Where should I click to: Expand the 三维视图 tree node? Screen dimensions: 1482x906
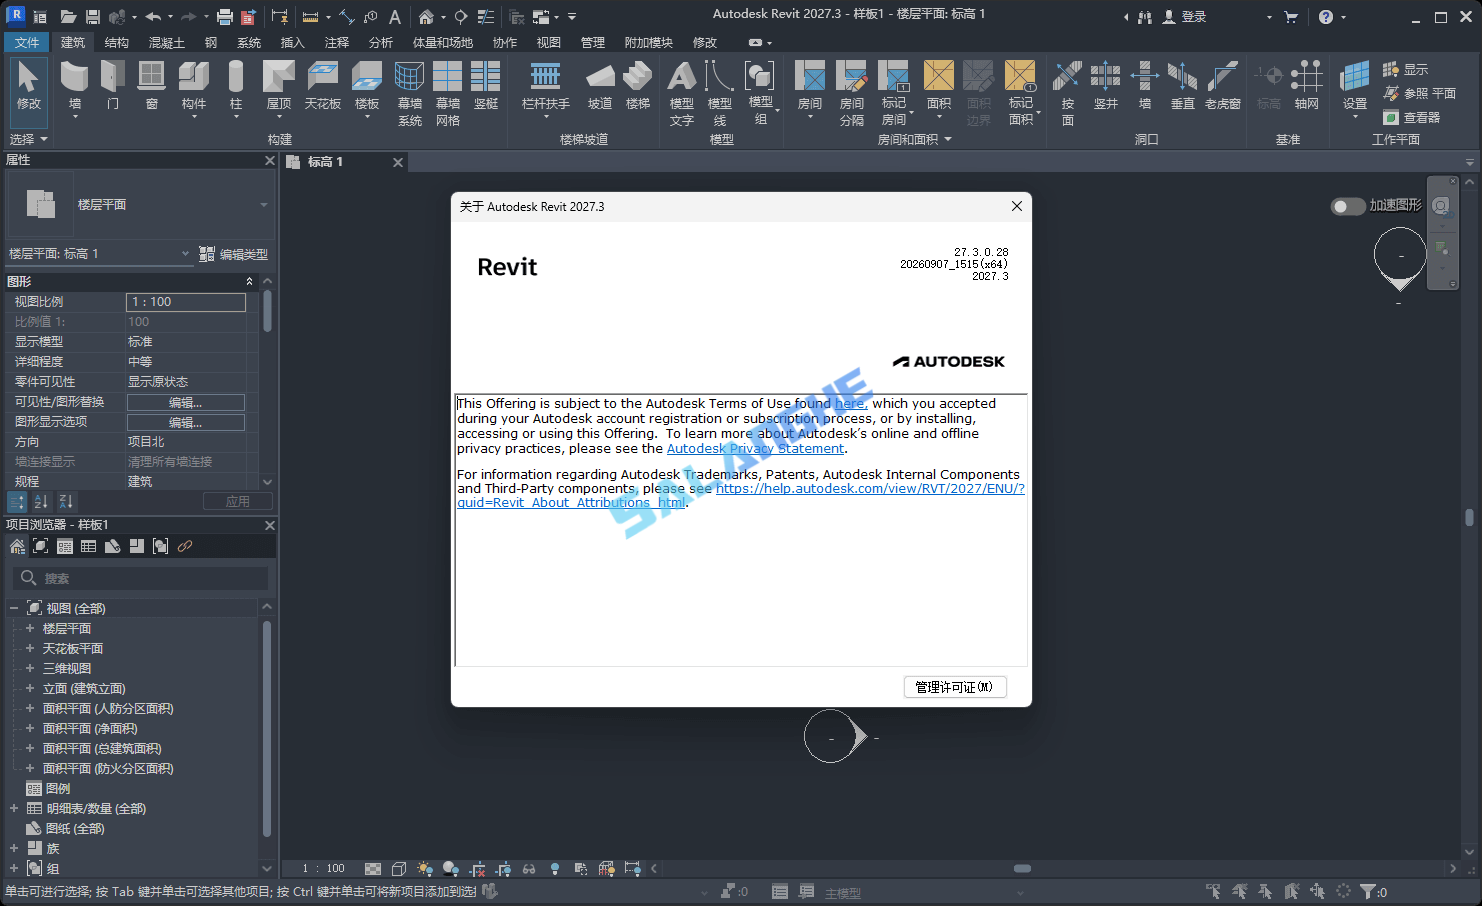30,668
